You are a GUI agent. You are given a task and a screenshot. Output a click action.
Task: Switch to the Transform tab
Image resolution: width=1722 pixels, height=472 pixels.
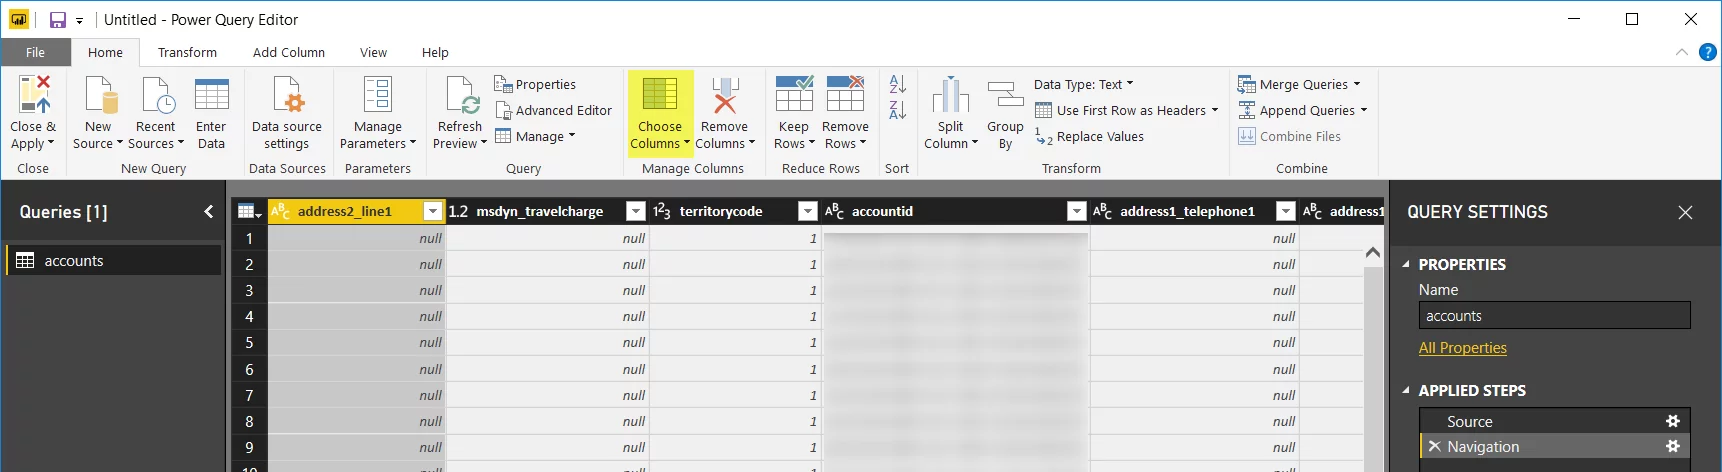point(187,52)
